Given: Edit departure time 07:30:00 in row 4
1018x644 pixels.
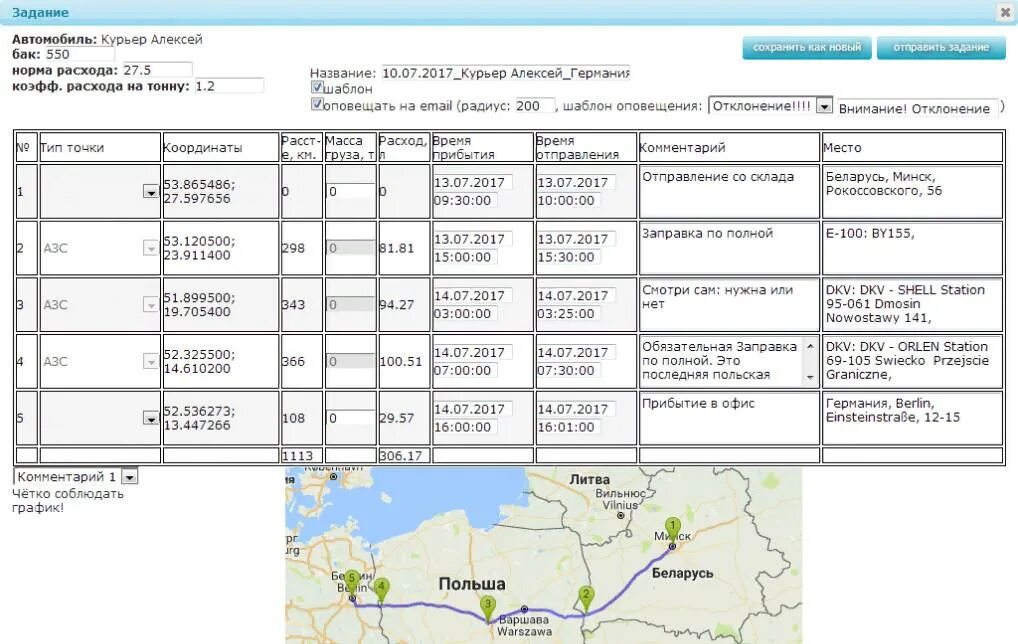Looking at the screenshot, I should (569, 370).
